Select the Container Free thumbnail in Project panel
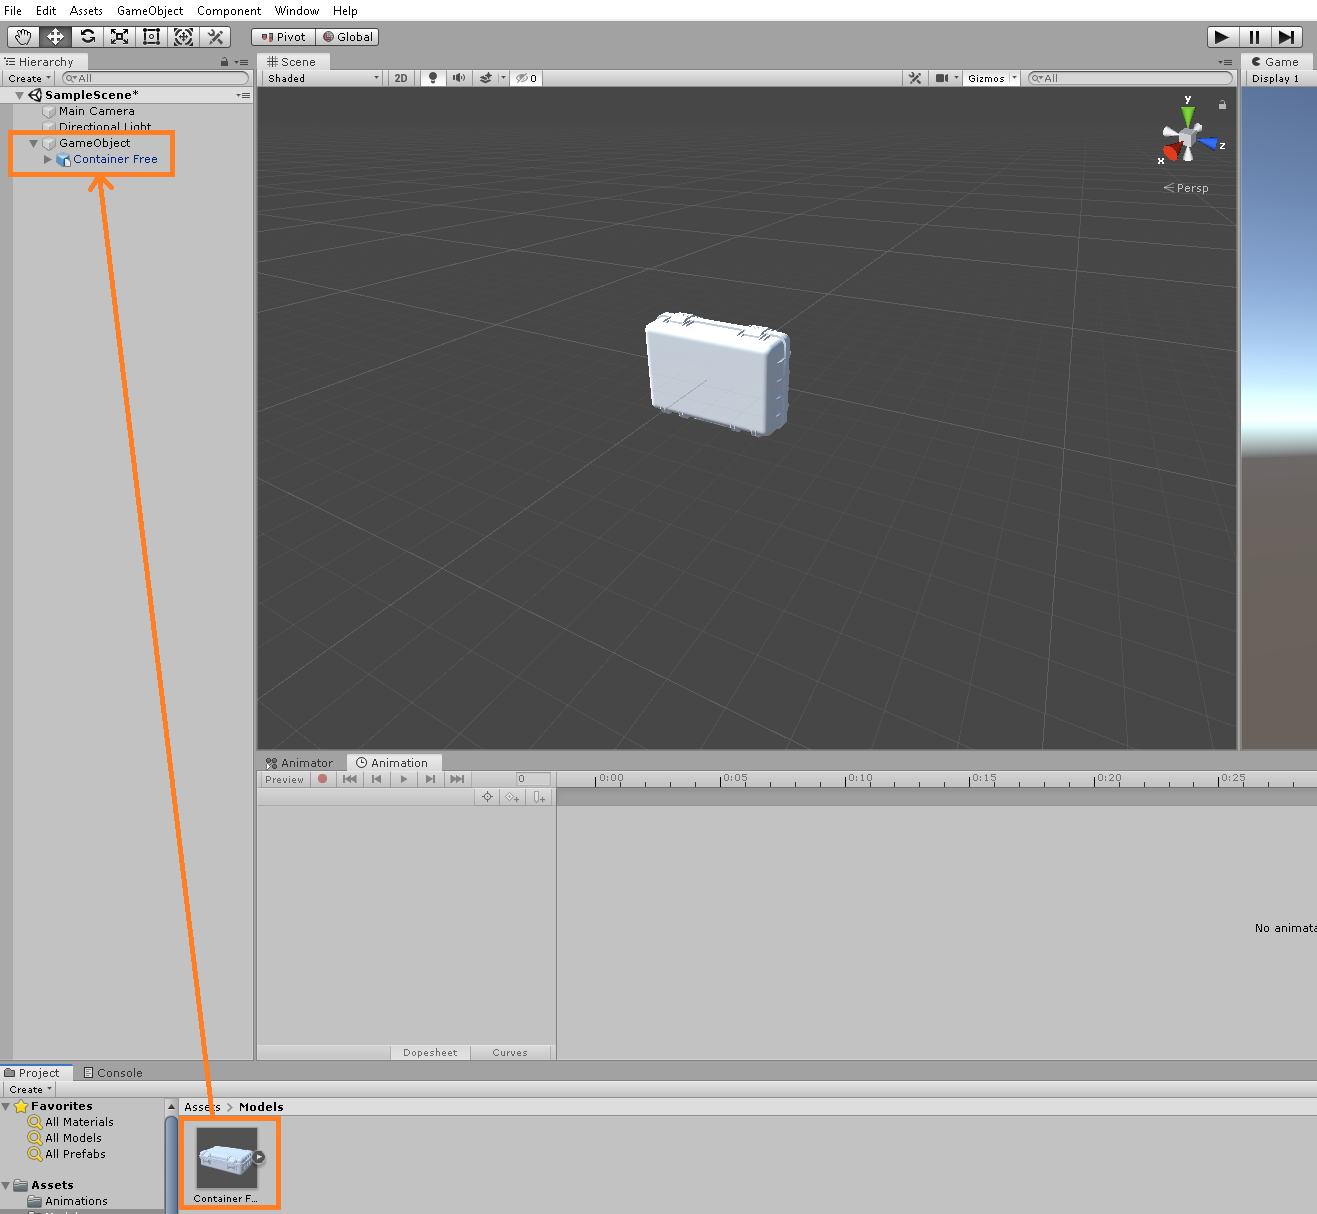Screen dimensions: 1317x1214 pos(228,1157)
